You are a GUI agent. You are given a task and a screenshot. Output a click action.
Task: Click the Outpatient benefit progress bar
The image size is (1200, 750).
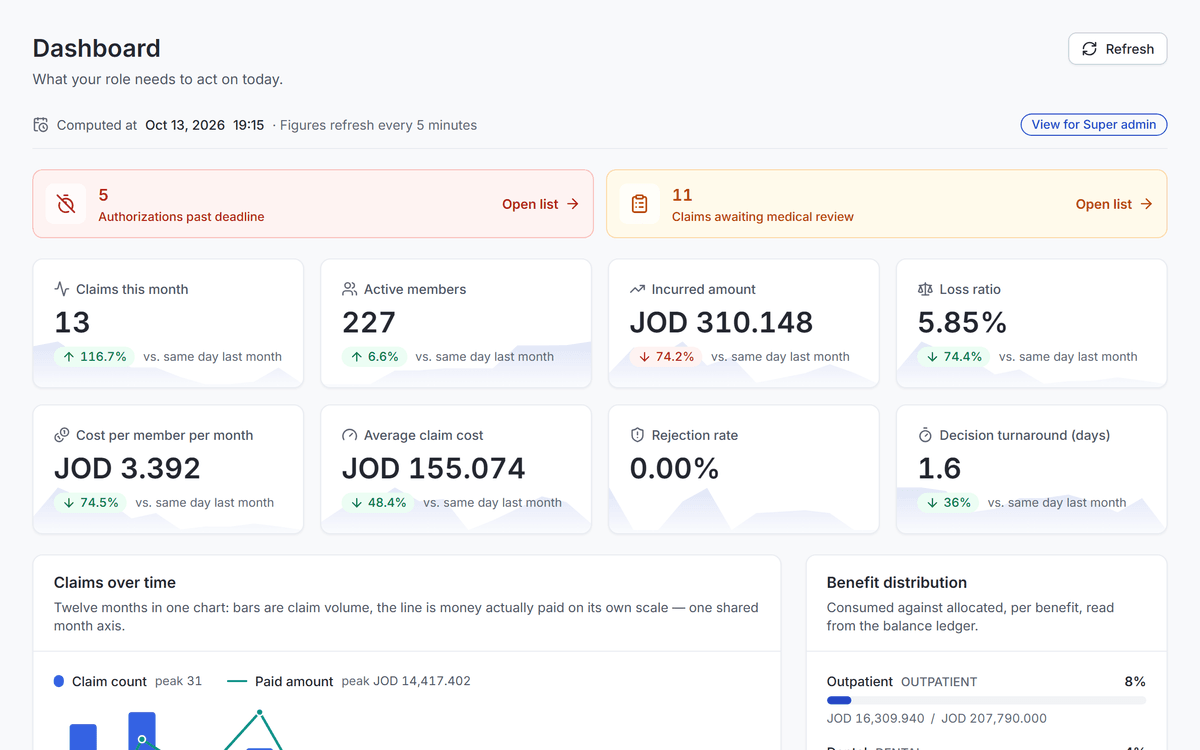pos(986,700)
